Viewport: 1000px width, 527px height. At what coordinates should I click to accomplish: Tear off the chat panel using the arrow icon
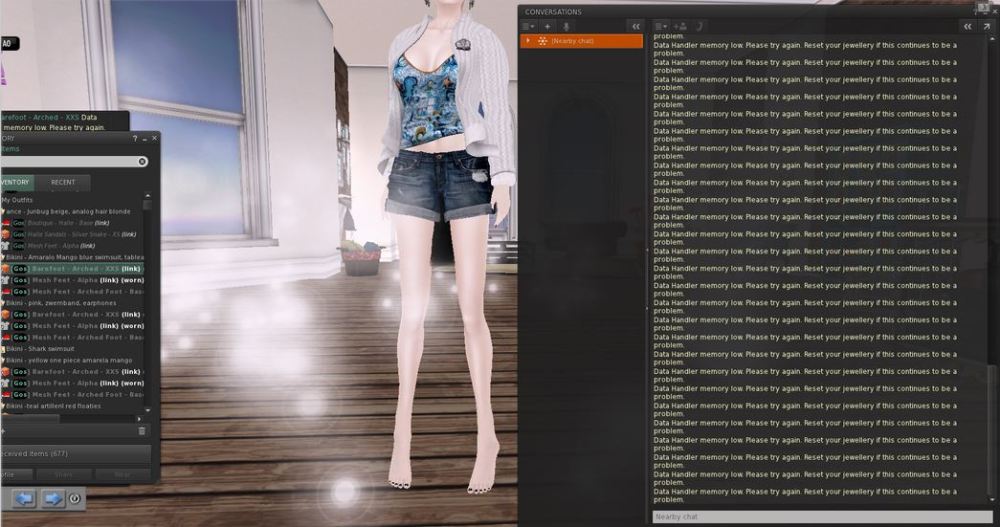pos(988,26)
